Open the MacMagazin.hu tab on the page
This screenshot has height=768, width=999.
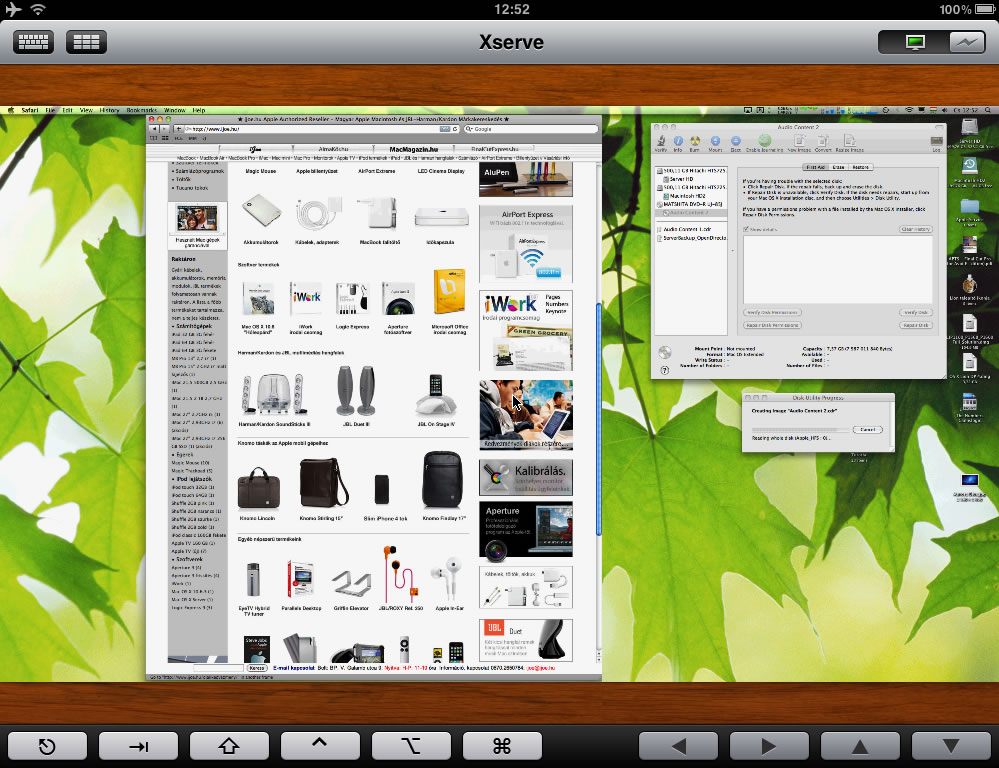[x=413, y=149]
